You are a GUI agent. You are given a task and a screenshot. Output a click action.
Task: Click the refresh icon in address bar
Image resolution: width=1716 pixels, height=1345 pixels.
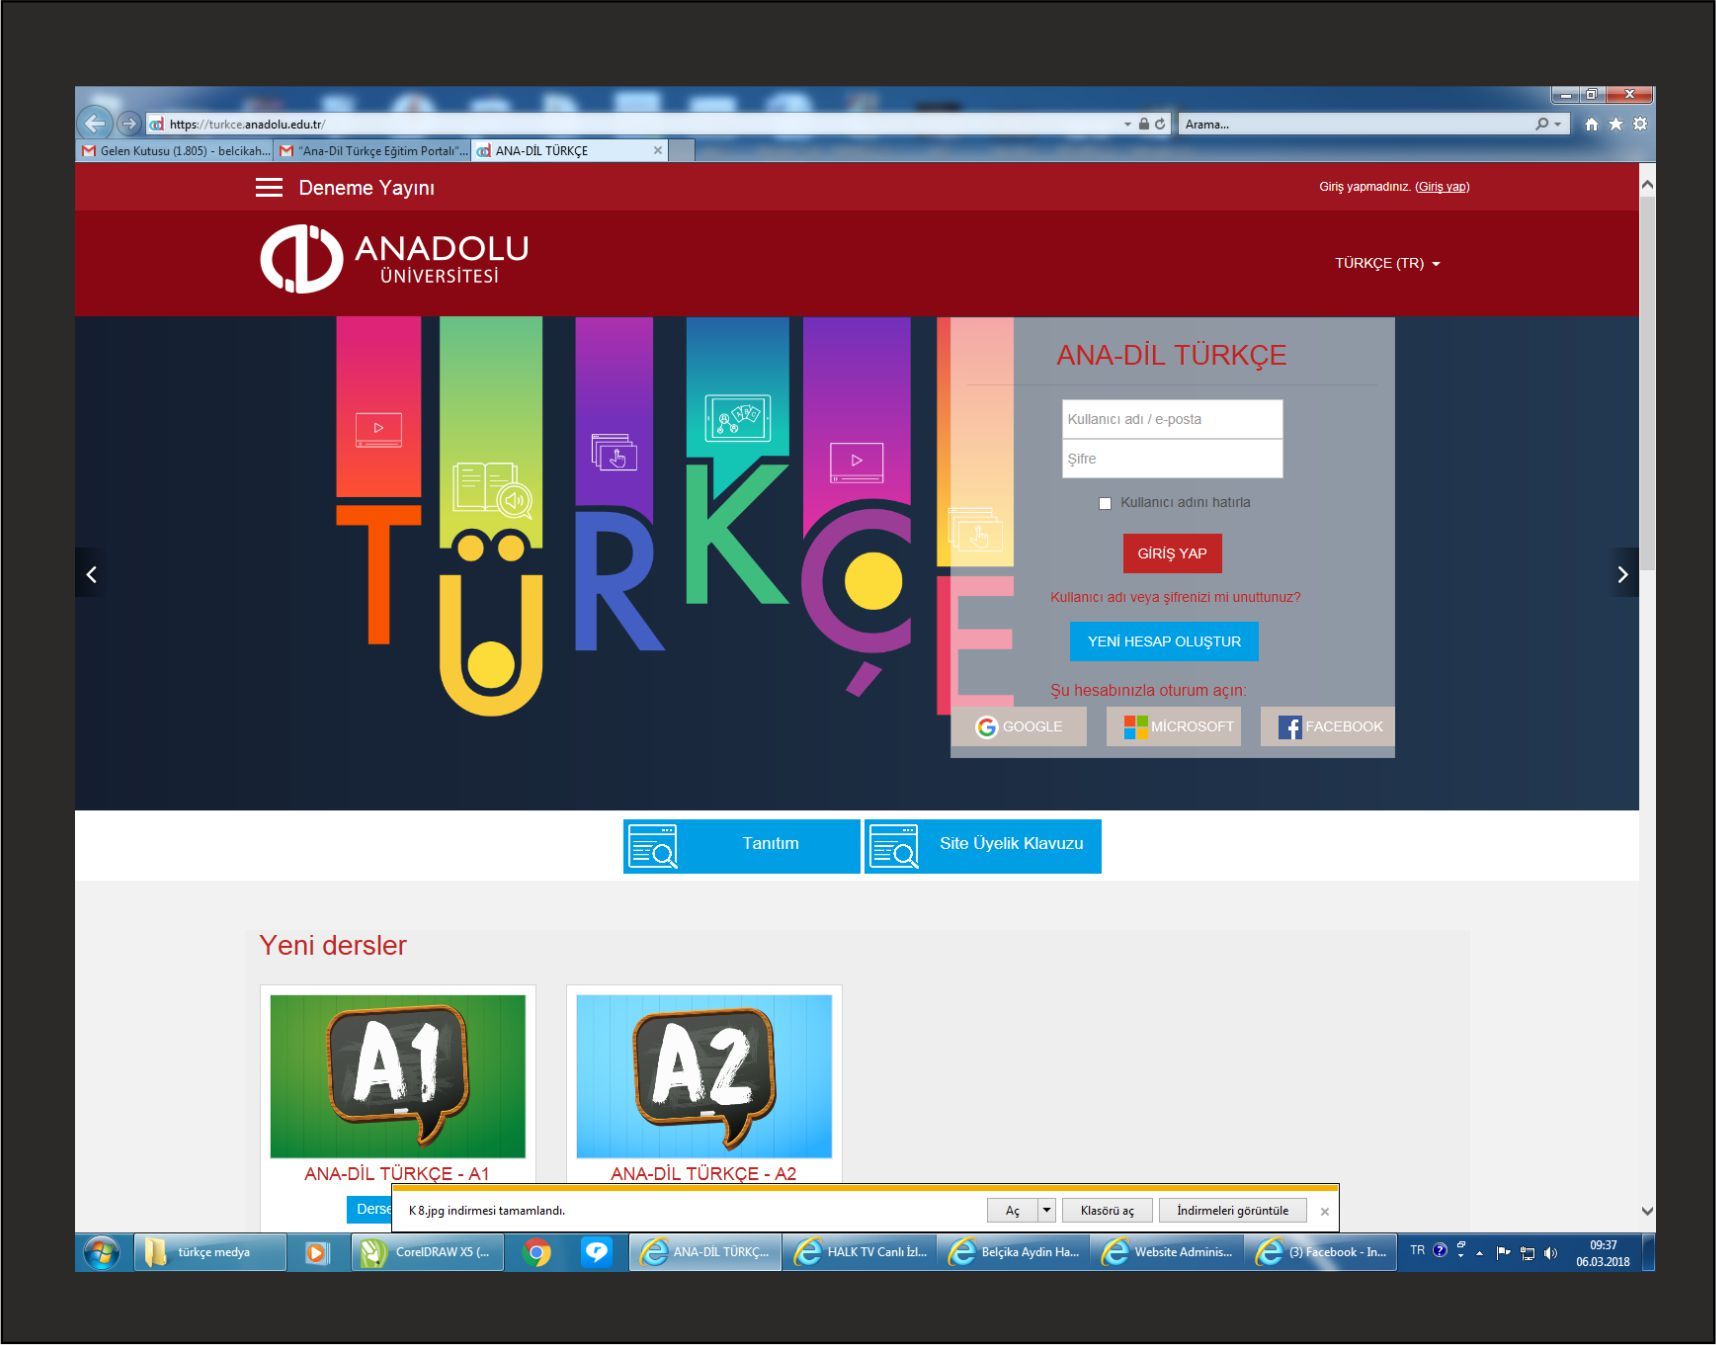[x=1160, y=124]
